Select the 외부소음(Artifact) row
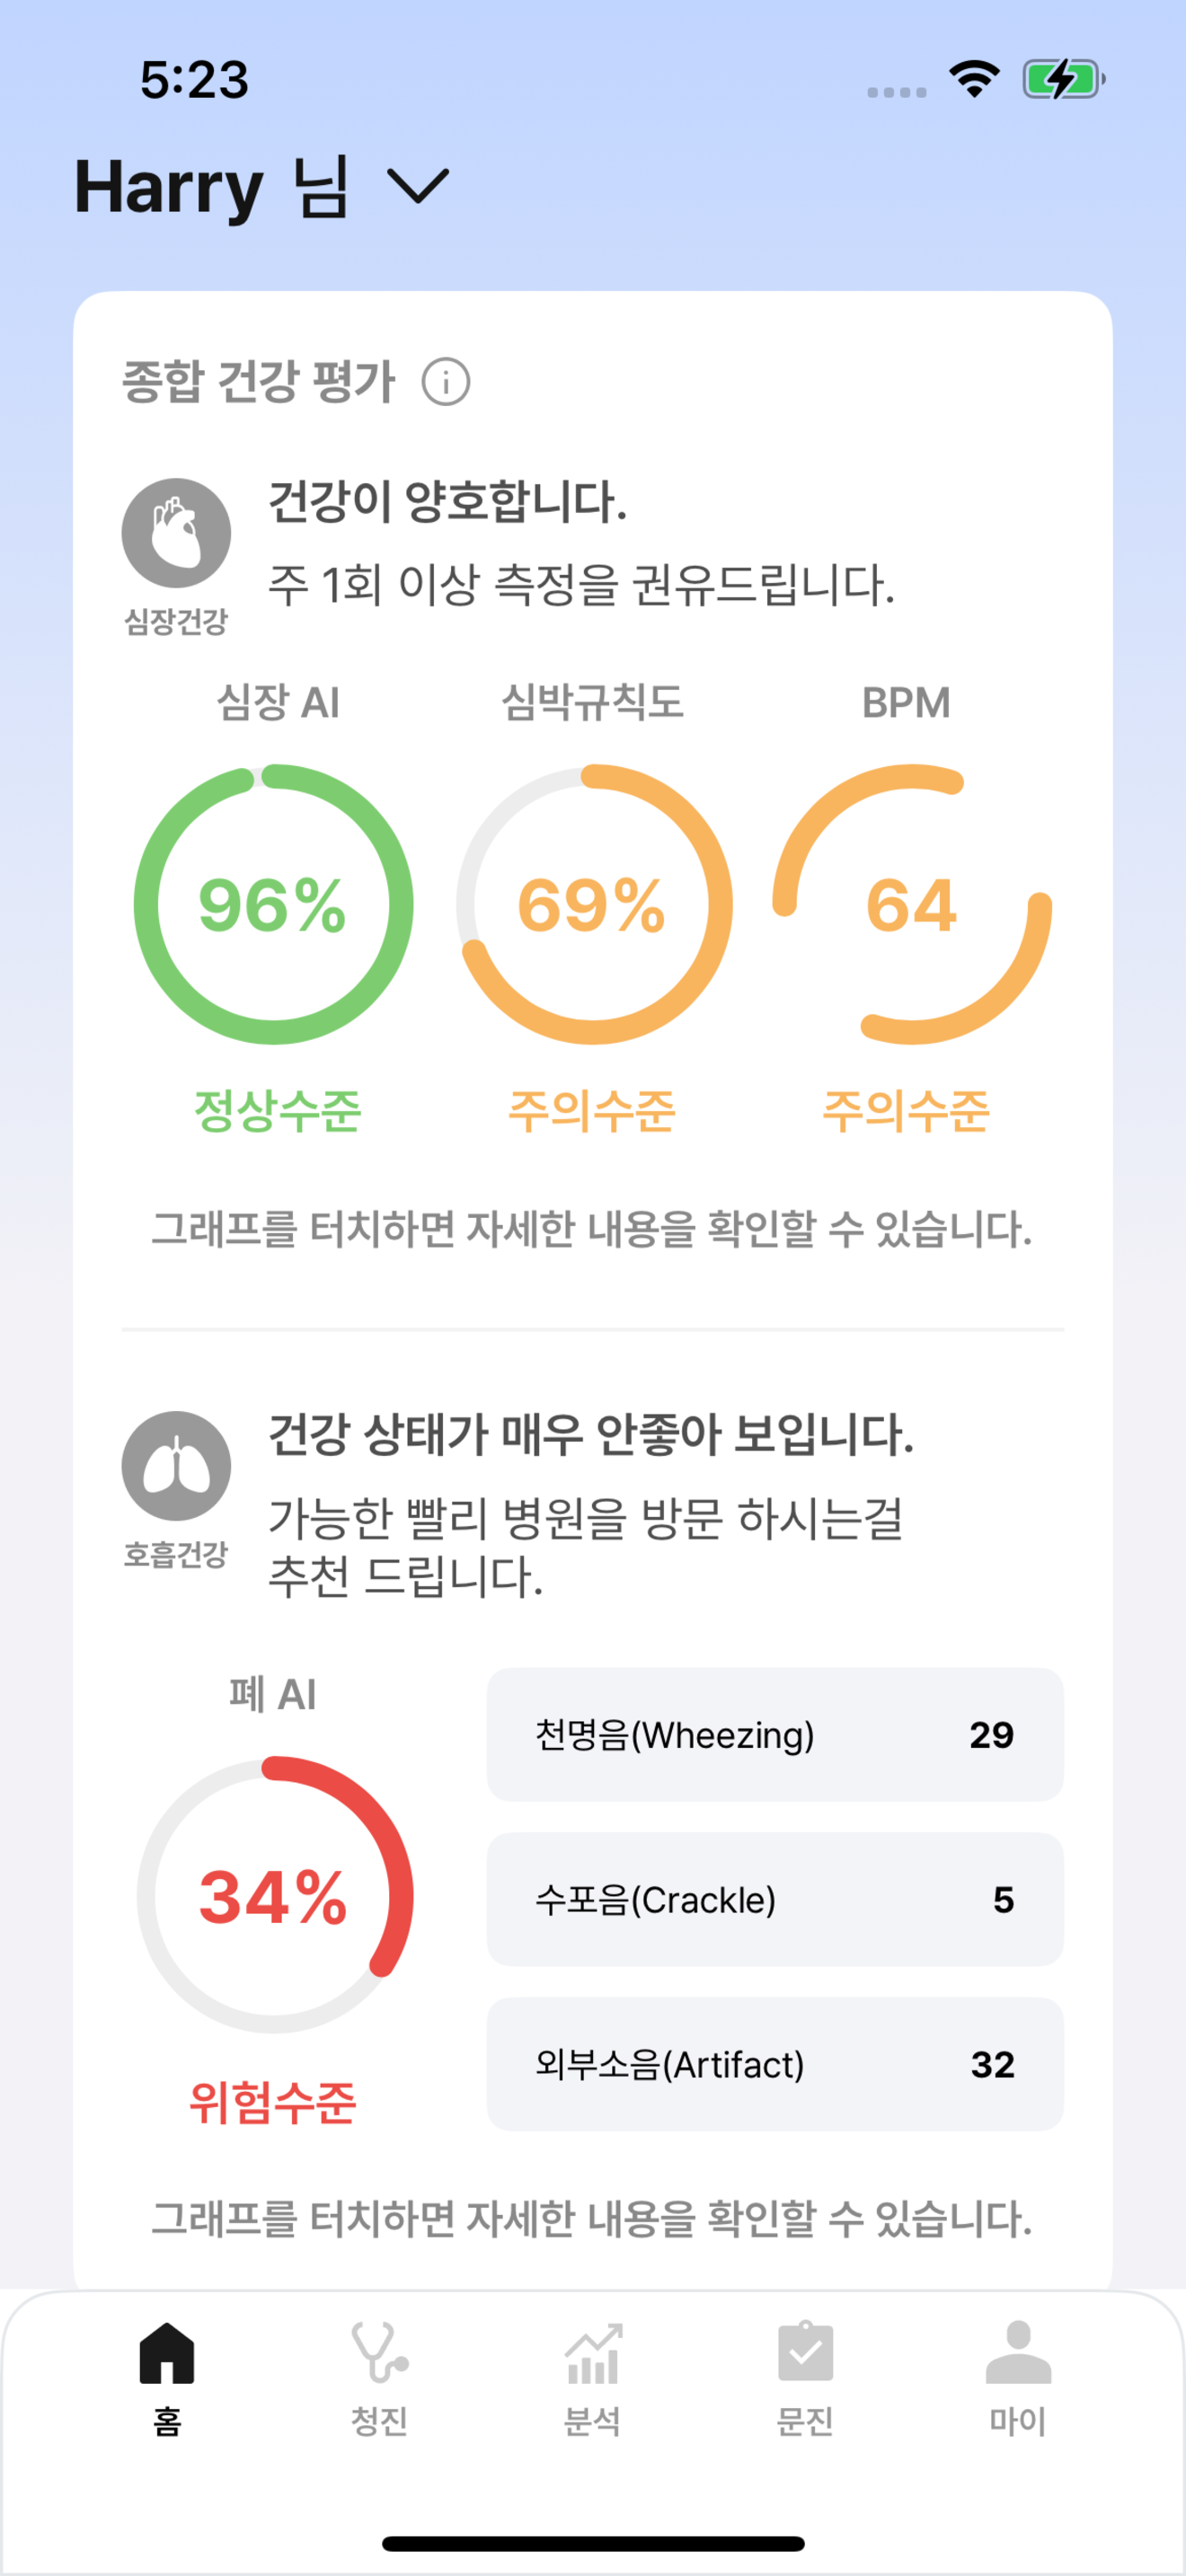The image size is (1186, 2576). click(775, 2064)
